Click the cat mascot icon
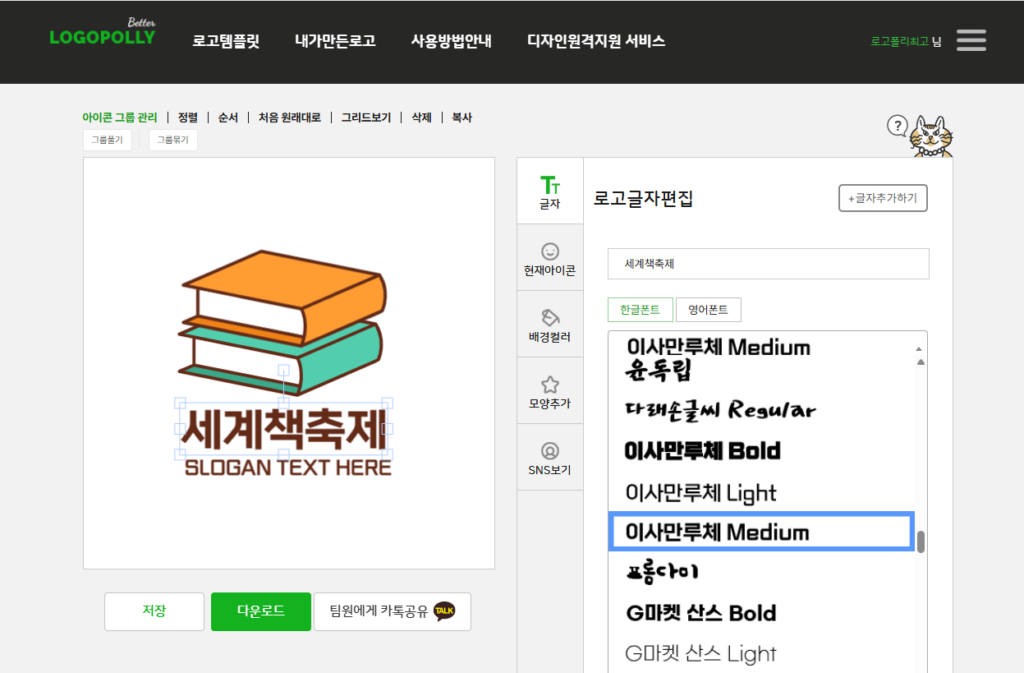This screenshot has width=1024, height=673. pos(932,136)
